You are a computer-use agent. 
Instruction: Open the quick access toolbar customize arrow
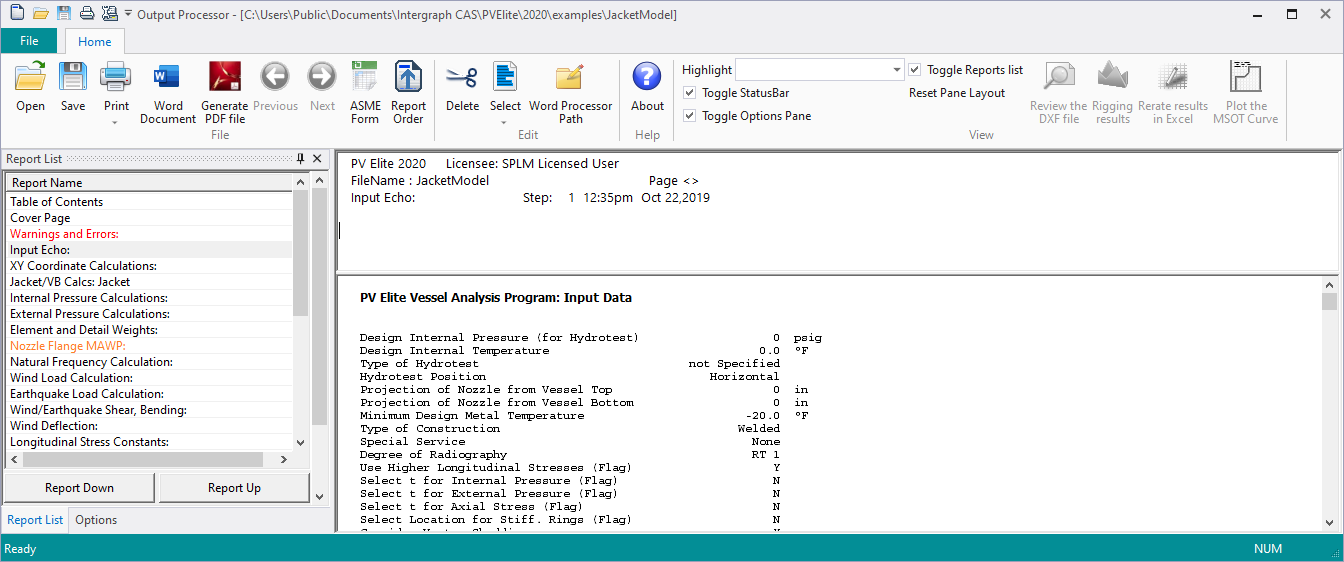tap(128, 15)
